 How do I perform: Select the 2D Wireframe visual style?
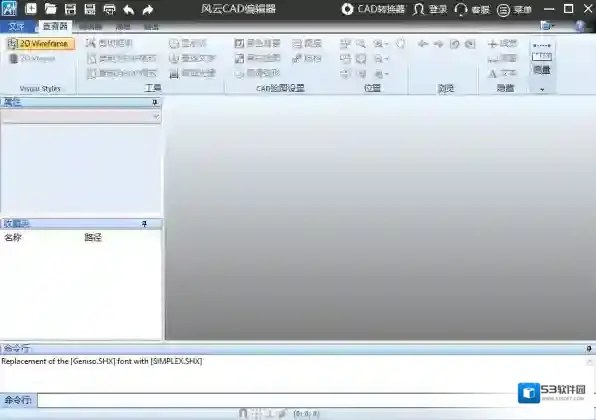coord(40,44)
